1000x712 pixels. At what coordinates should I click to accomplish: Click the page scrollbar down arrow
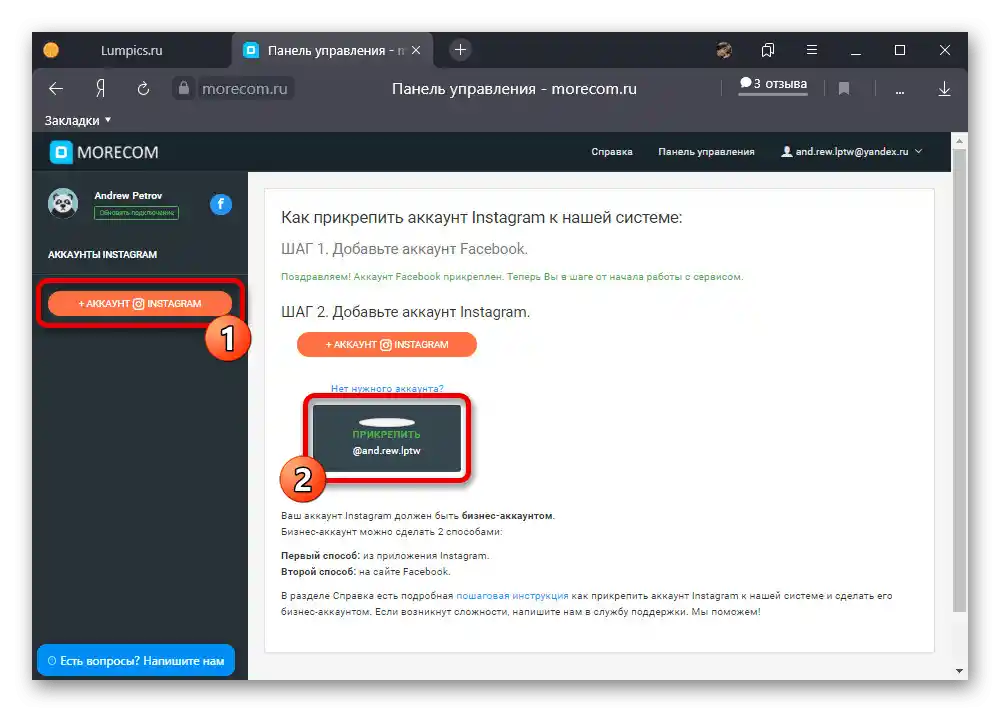[x=959, y=671]
